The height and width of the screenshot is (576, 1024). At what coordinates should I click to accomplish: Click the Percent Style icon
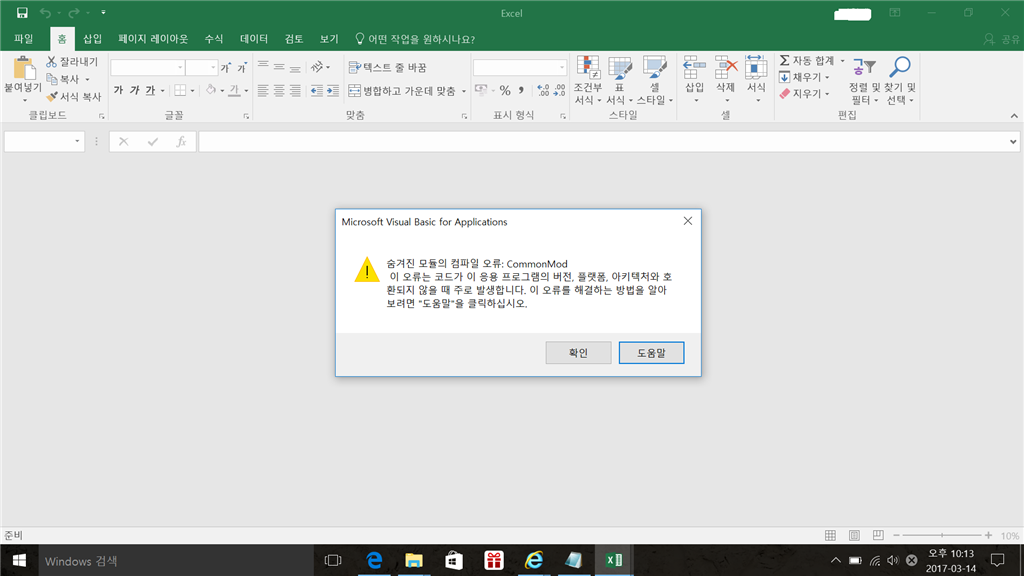(x=505, y=91)
